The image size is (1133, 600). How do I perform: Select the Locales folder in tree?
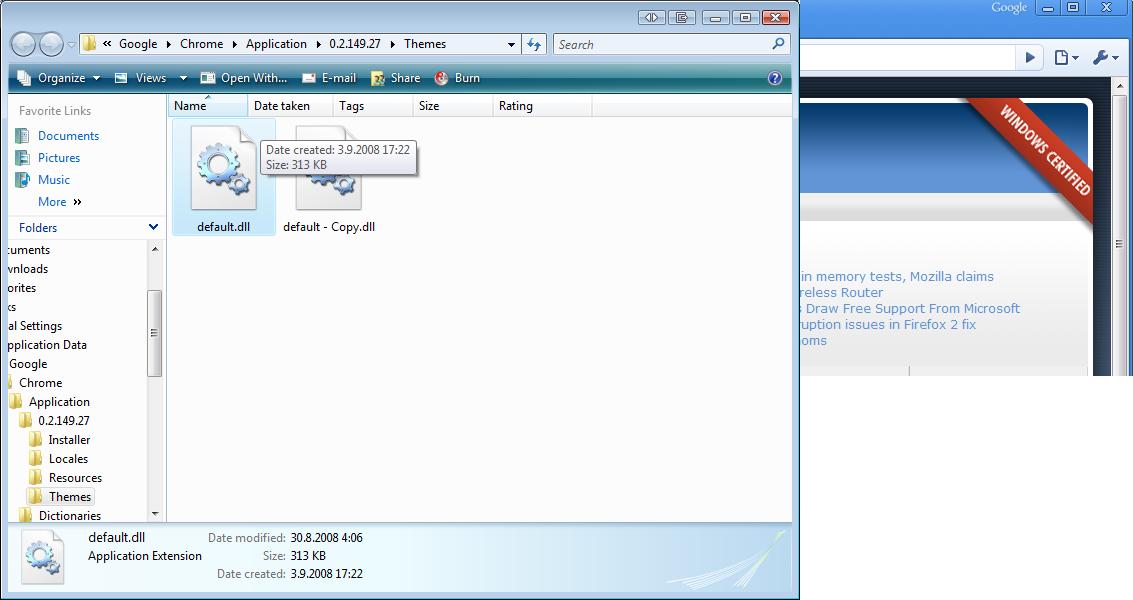pos(68,459)
